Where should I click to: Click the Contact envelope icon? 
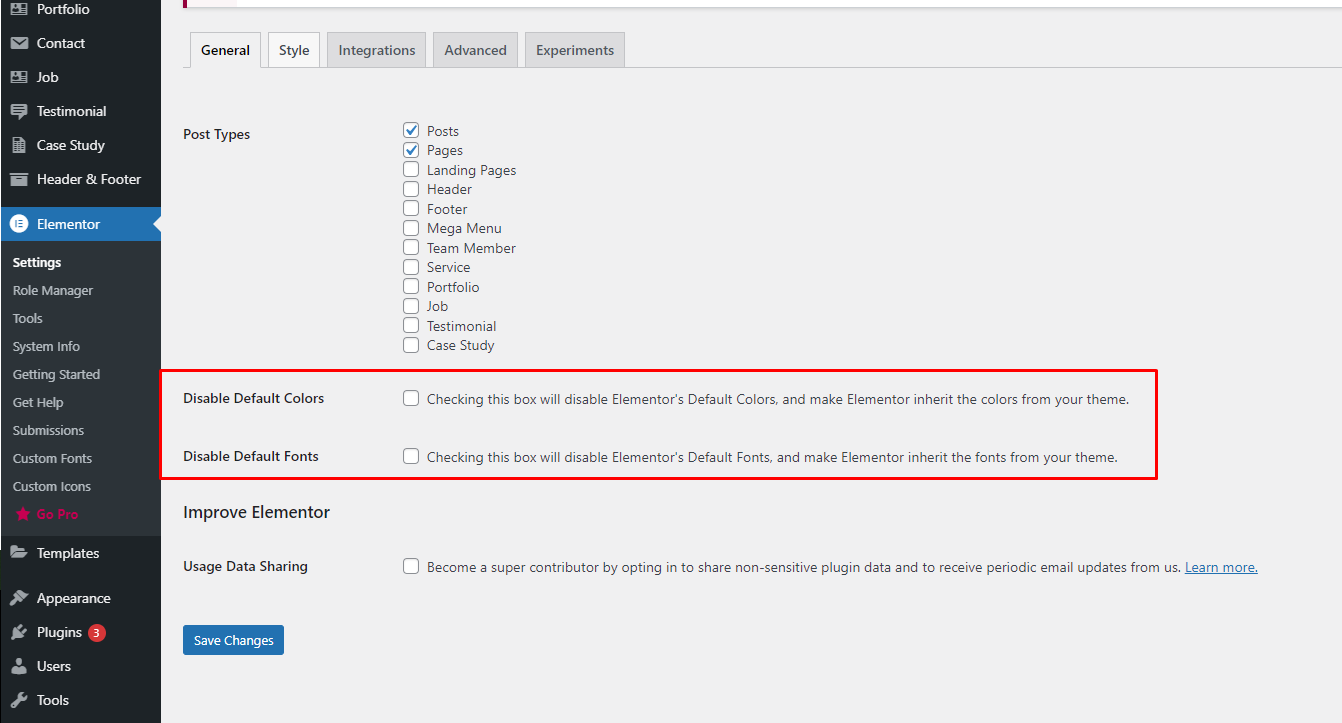(19, 43)
